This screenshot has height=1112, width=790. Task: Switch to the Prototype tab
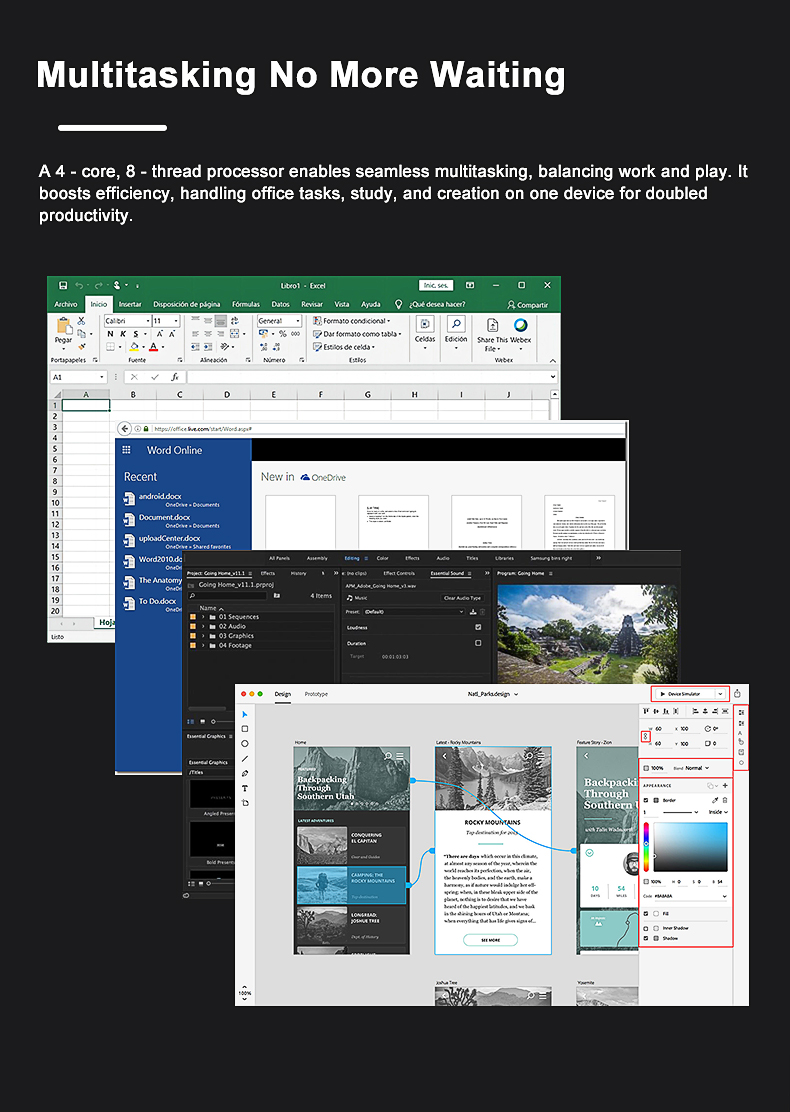(x=316, y=694)
